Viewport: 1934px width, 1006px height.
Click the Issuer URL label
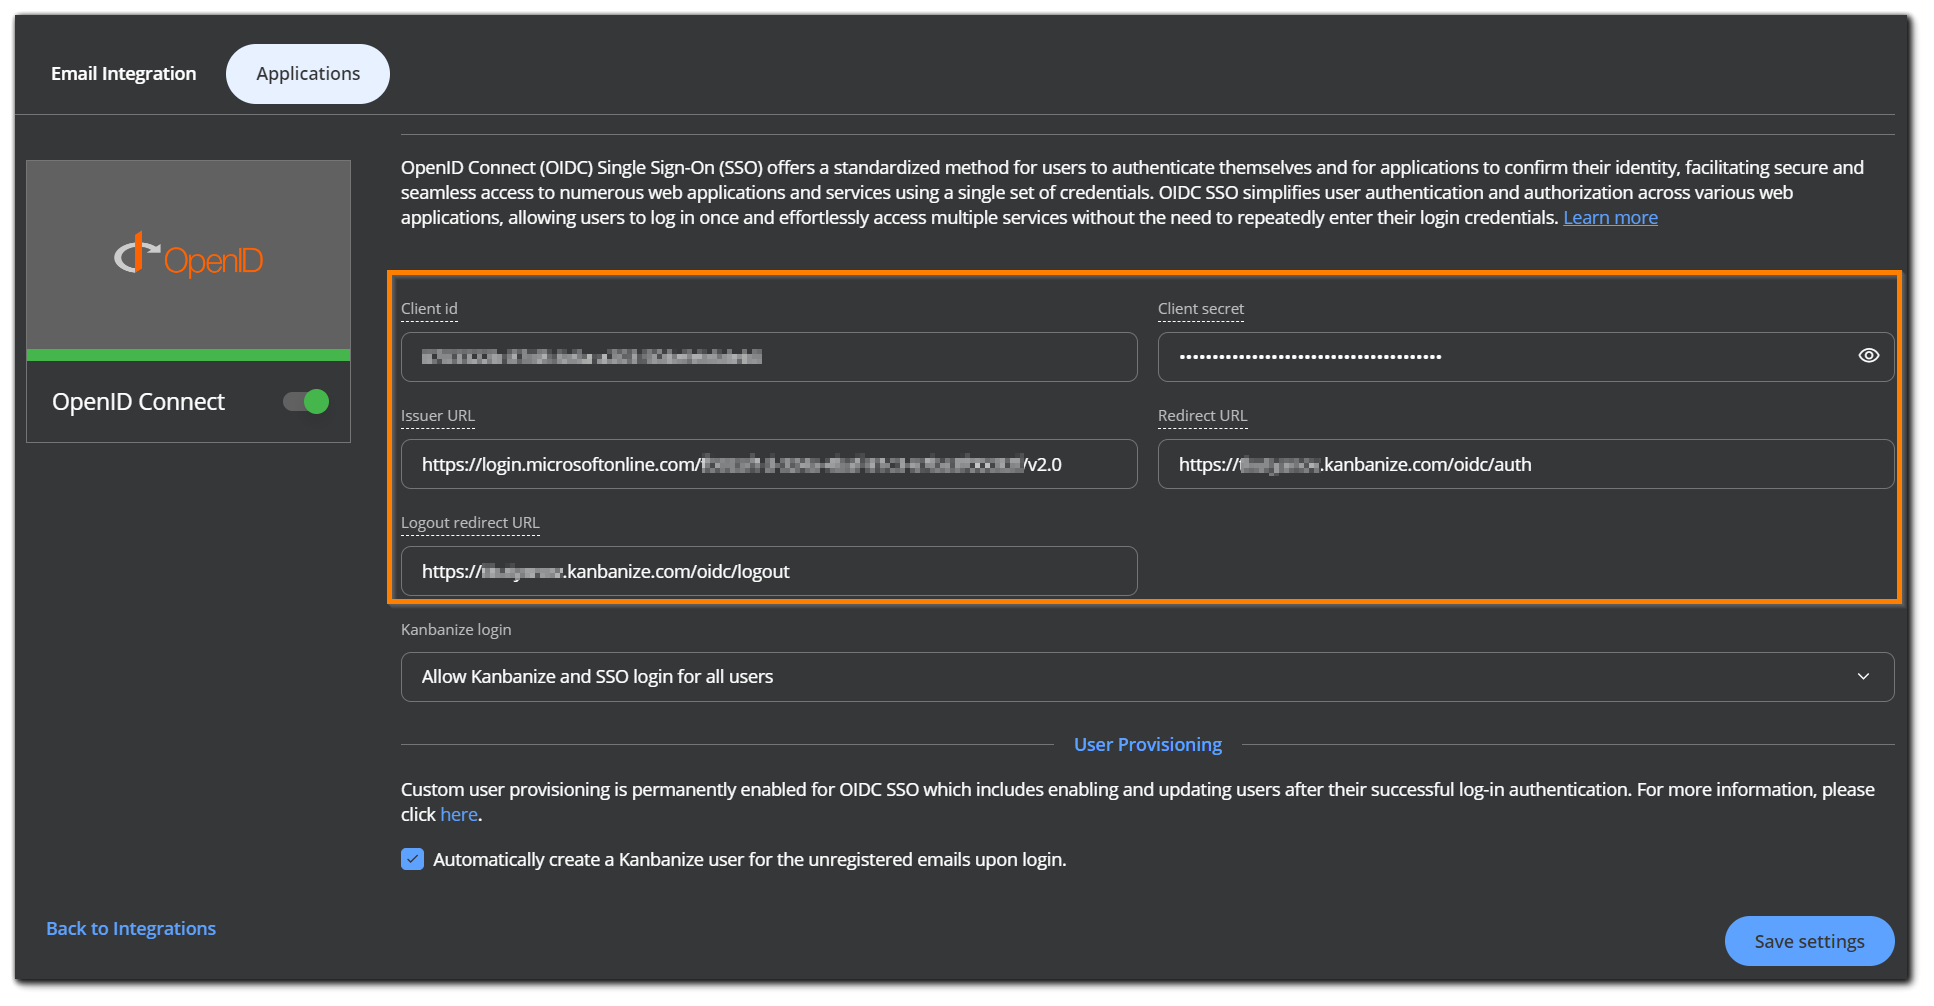coord(437,416)
